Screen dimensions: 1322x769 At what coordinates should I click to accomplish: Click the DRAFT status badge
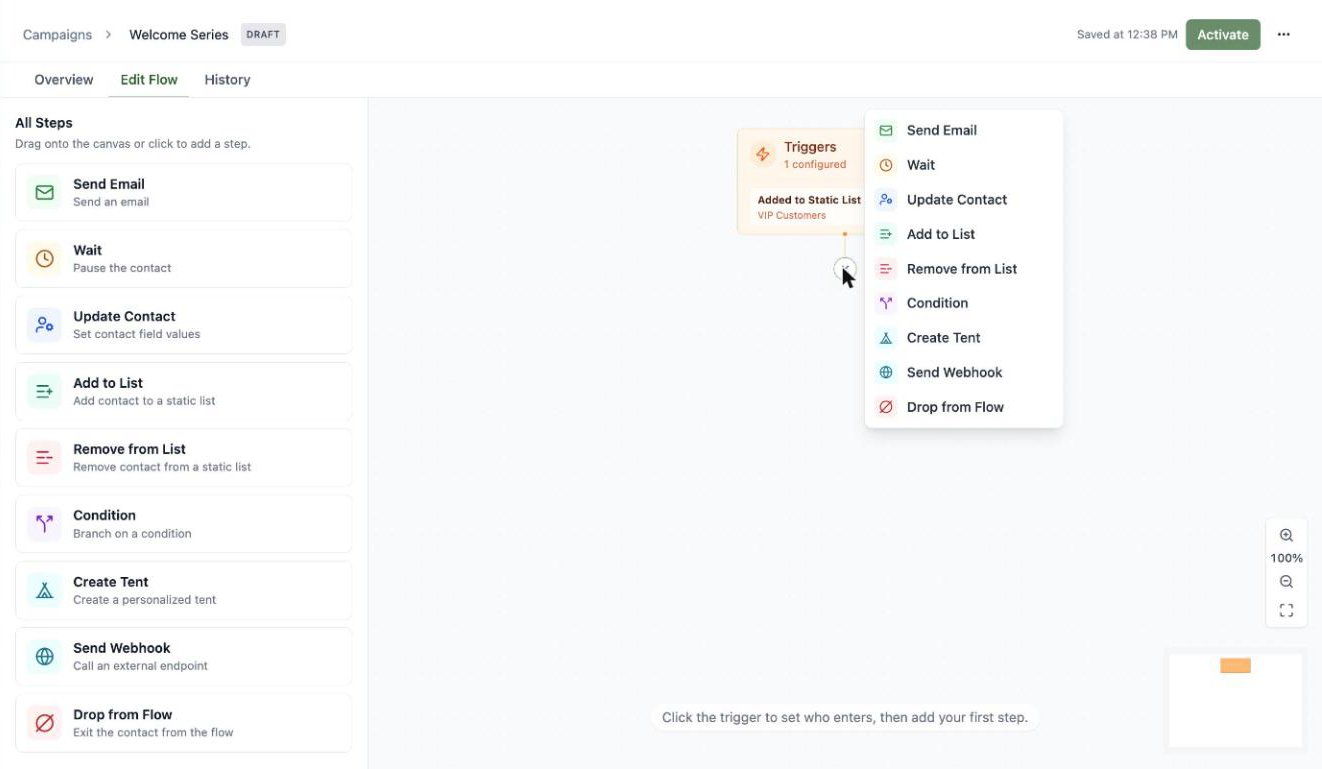(263, 34)
